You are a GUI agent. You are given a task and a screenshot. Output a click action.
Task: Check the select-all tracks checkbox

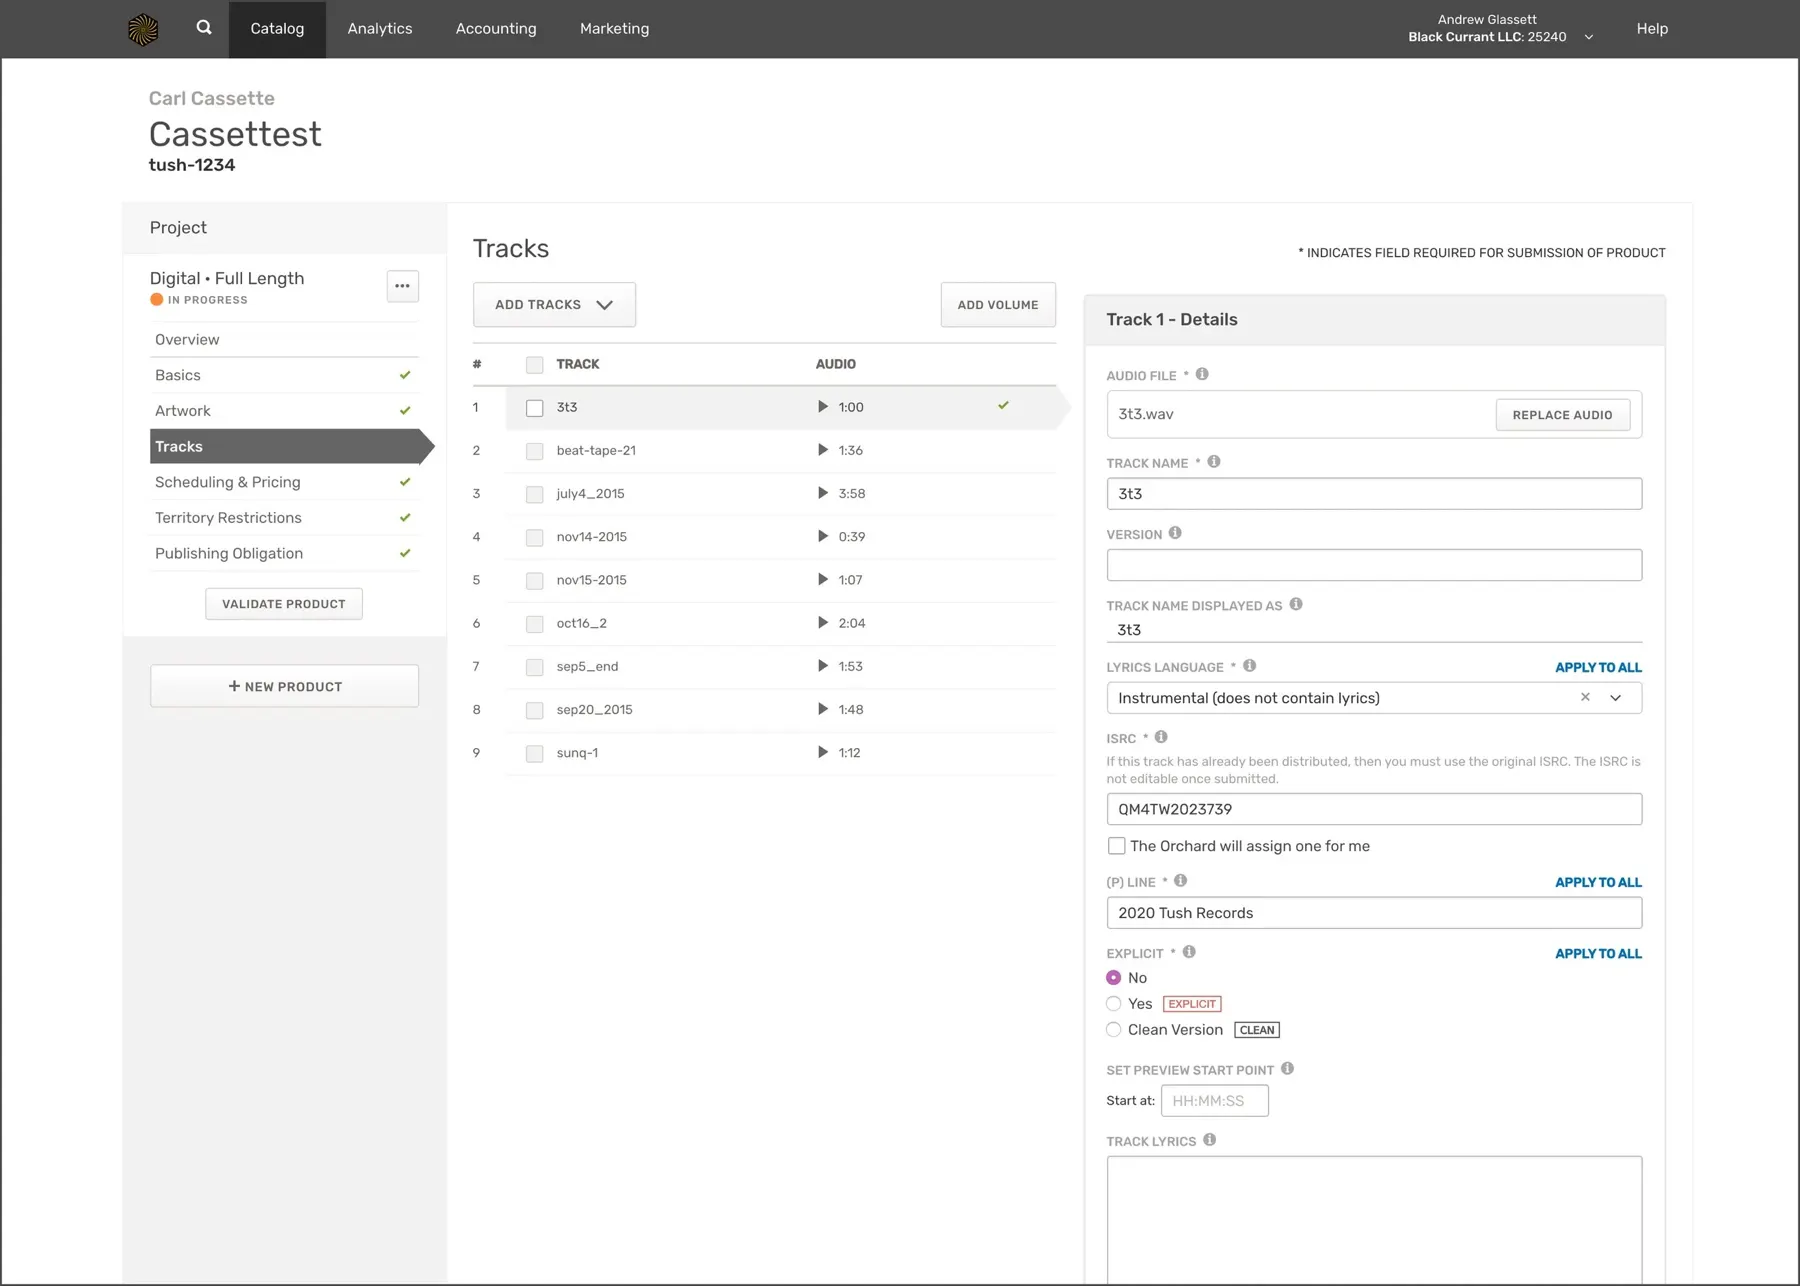535,365
